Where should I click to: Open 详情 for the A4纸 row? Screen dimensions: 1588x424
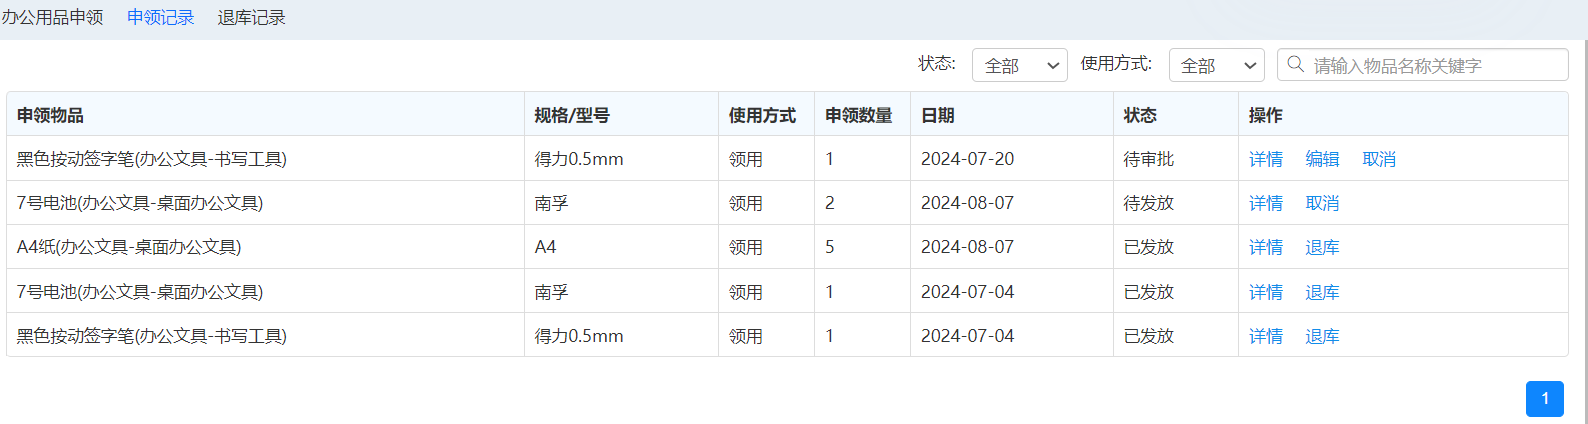[x=1265, y=247]
